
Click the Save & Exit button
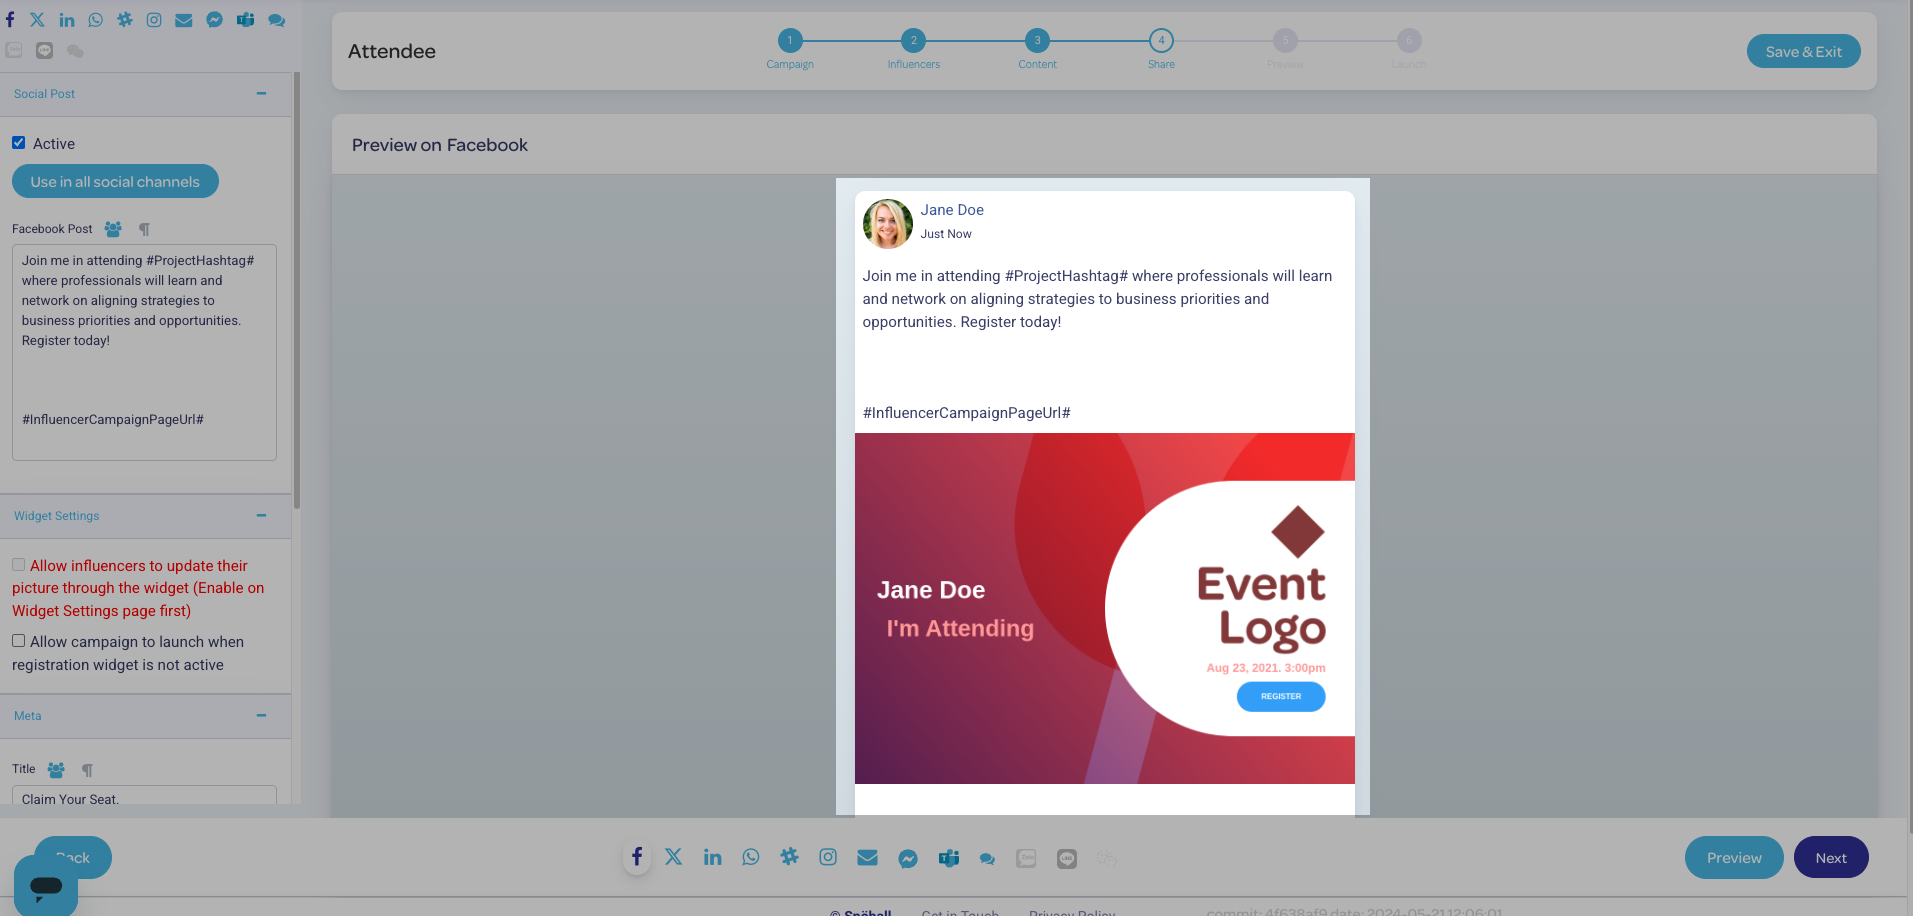click(x=1803, y=52)
